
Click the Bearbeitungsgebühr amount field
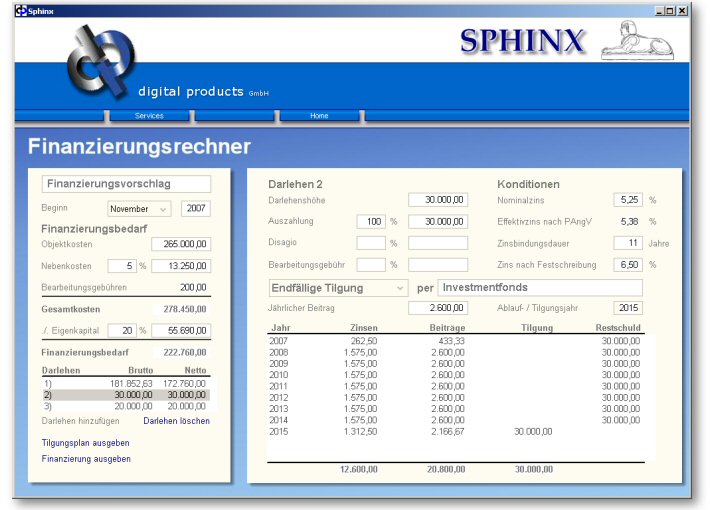[438, 265]
